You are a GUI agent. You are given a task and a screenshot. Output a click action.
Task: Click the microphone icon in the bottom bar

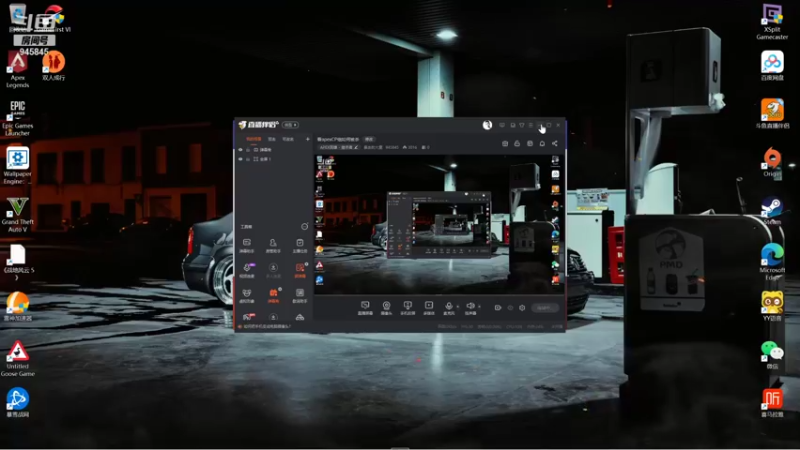pyautogui.click(x=448, y=308)
